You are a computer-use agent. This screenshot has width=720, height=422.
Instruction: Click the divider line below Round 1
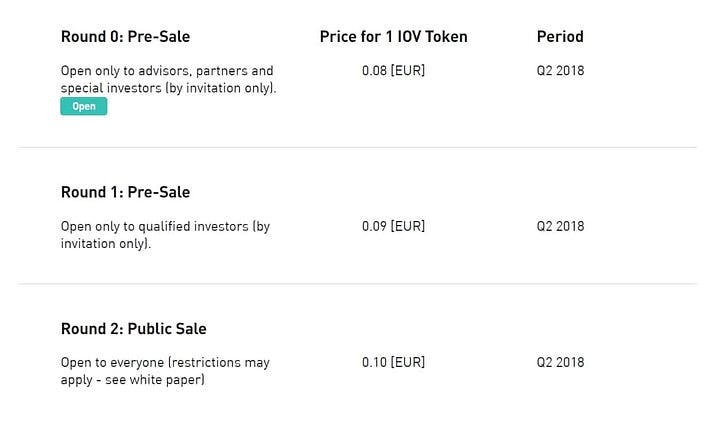coord(358,284)
